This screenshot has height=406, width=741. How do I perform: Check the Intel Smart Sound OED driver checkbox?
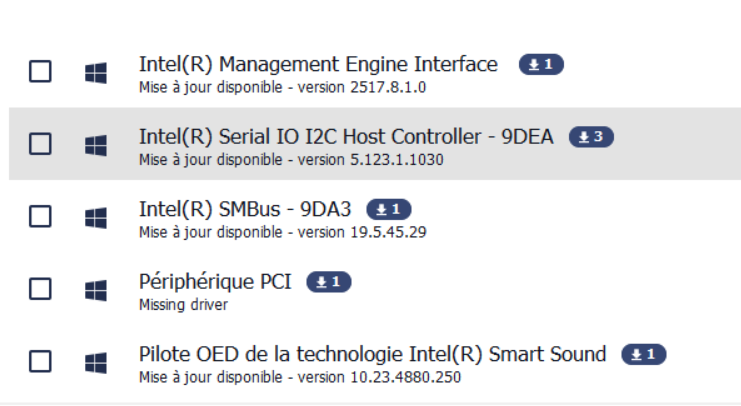[x=40, y=362]
